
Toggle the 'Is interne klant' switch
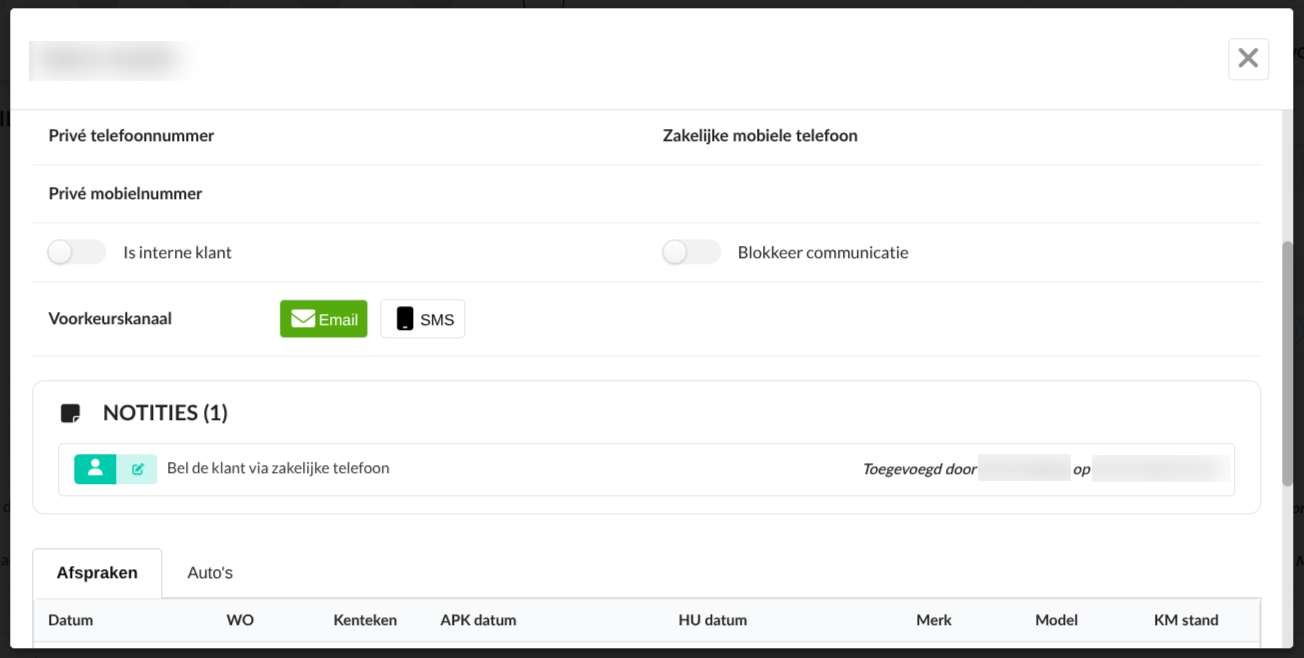click(x=76, y=252)
